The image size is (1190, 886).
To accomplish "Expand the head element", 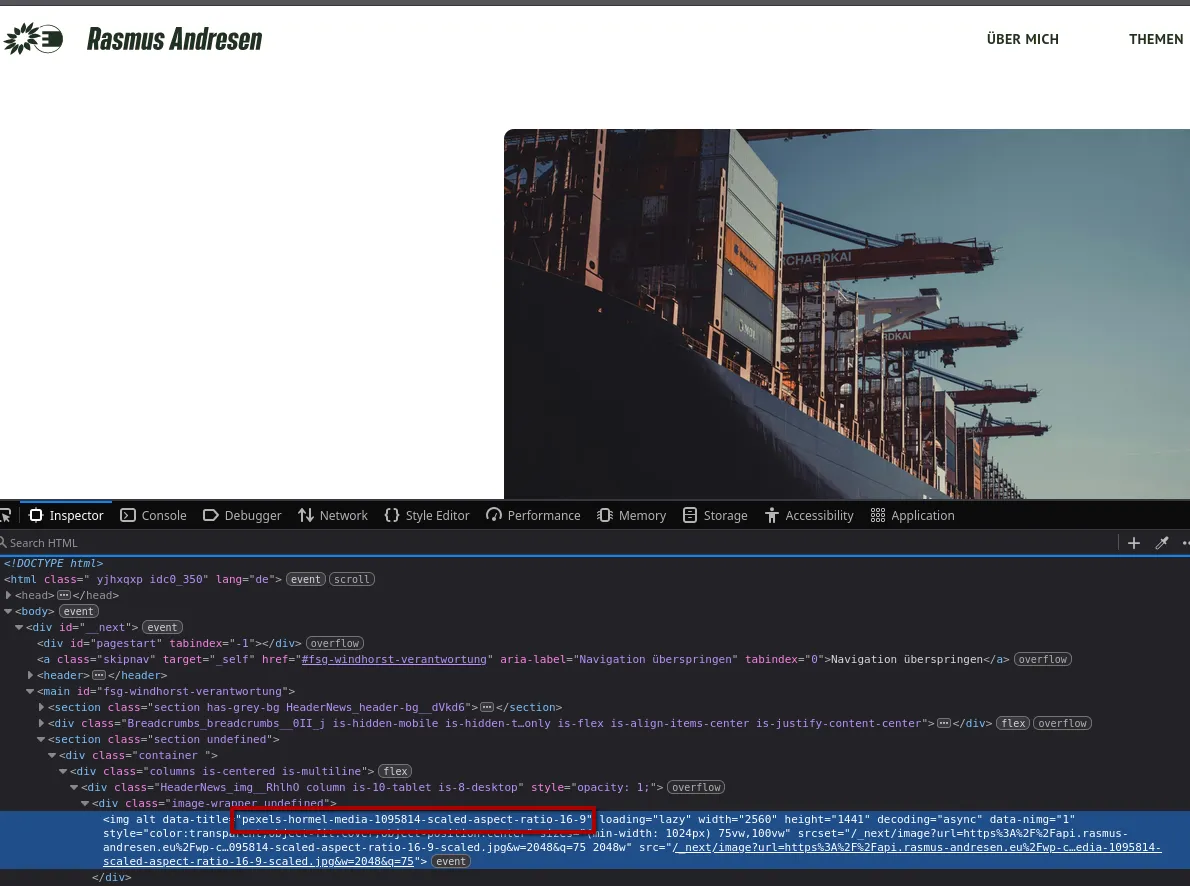I will (8, 595).
